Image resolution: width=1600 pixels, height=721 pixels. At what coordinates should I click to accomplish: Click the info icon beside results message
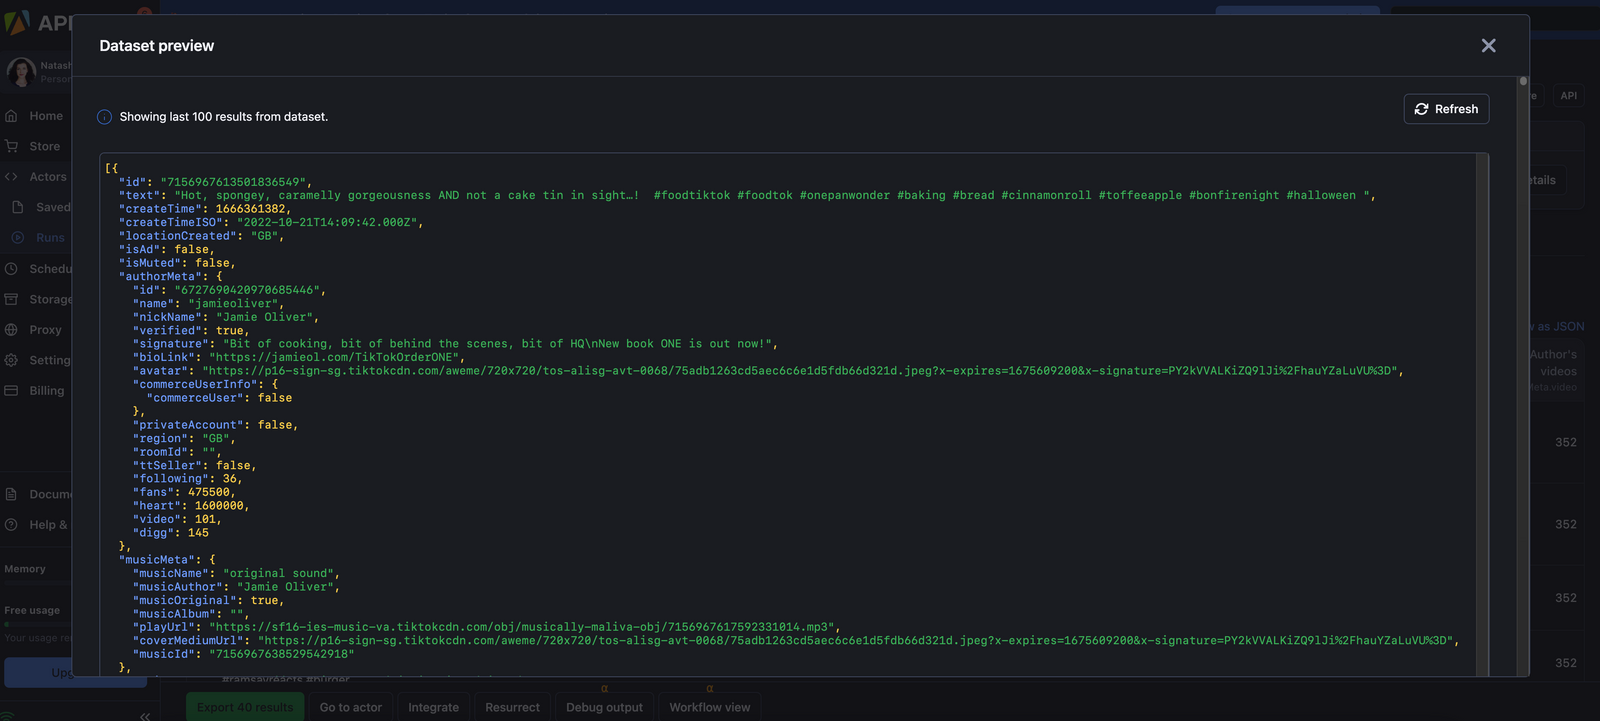[x=104, y=117]
